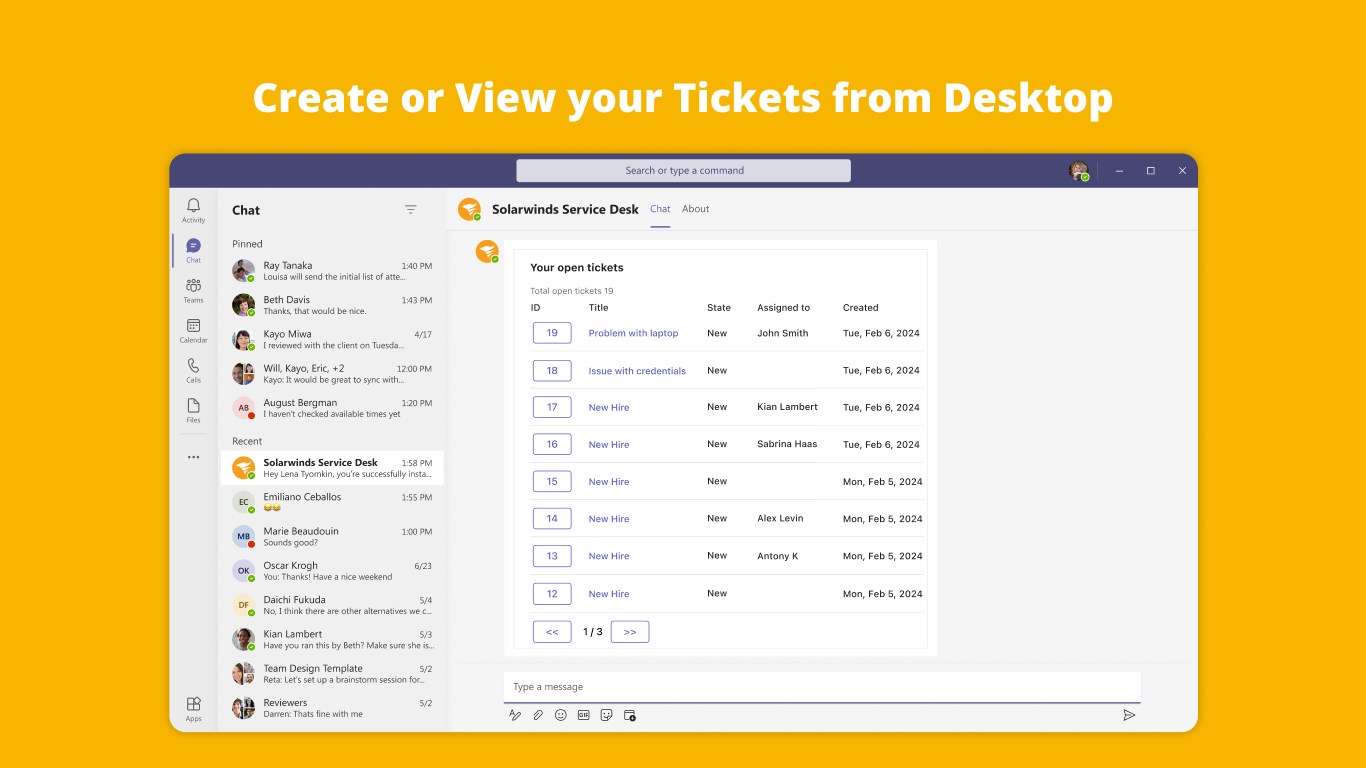Open the New Hire link for ticket 12
Screen dimensions: 1366x768
(x=609, y=594)
